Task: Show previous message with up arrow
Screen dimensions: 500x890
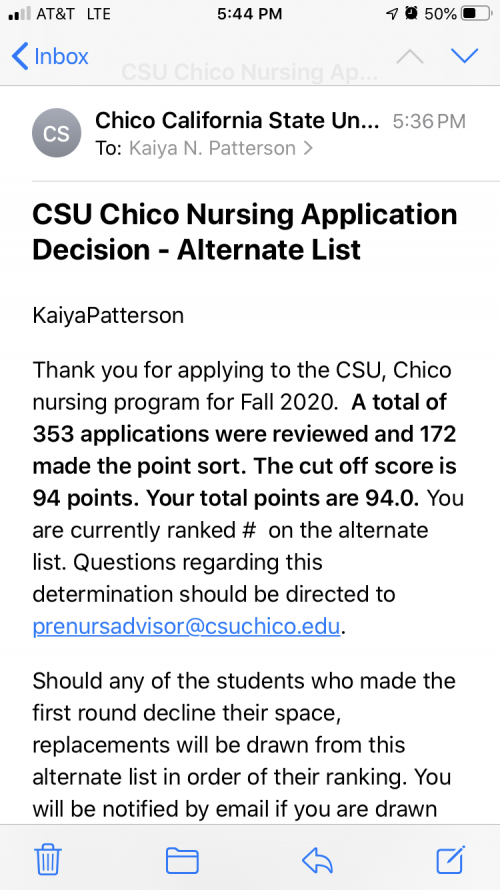Action: [x=410, y=56]
